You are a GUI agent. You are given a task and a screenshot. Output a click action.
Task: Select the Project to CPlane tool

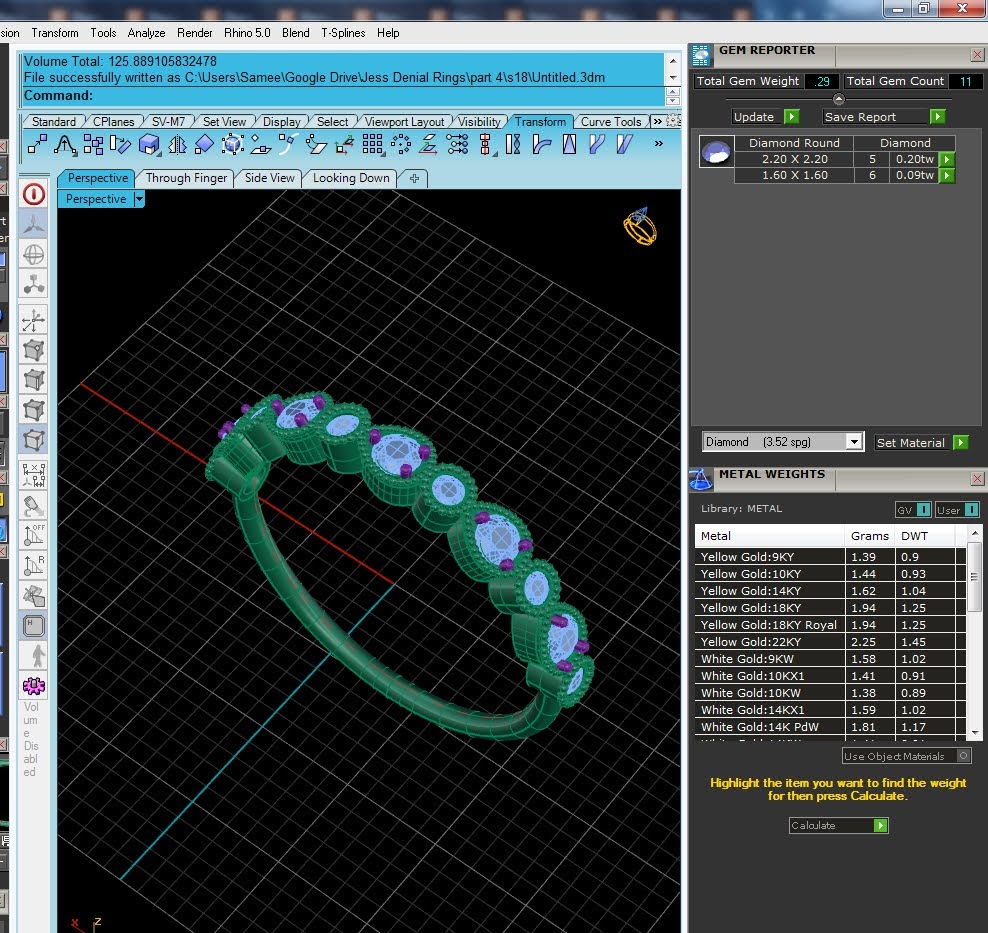tap(428, 145)
